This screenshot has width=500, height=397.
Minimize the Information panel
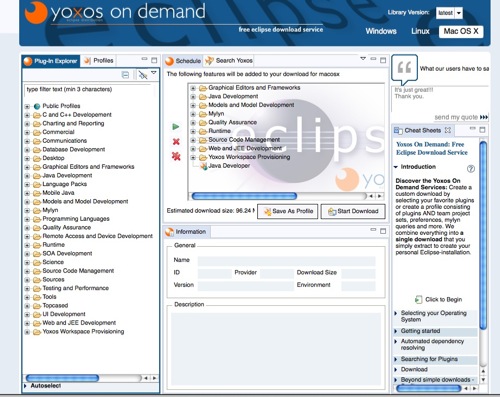click(373, 230)
